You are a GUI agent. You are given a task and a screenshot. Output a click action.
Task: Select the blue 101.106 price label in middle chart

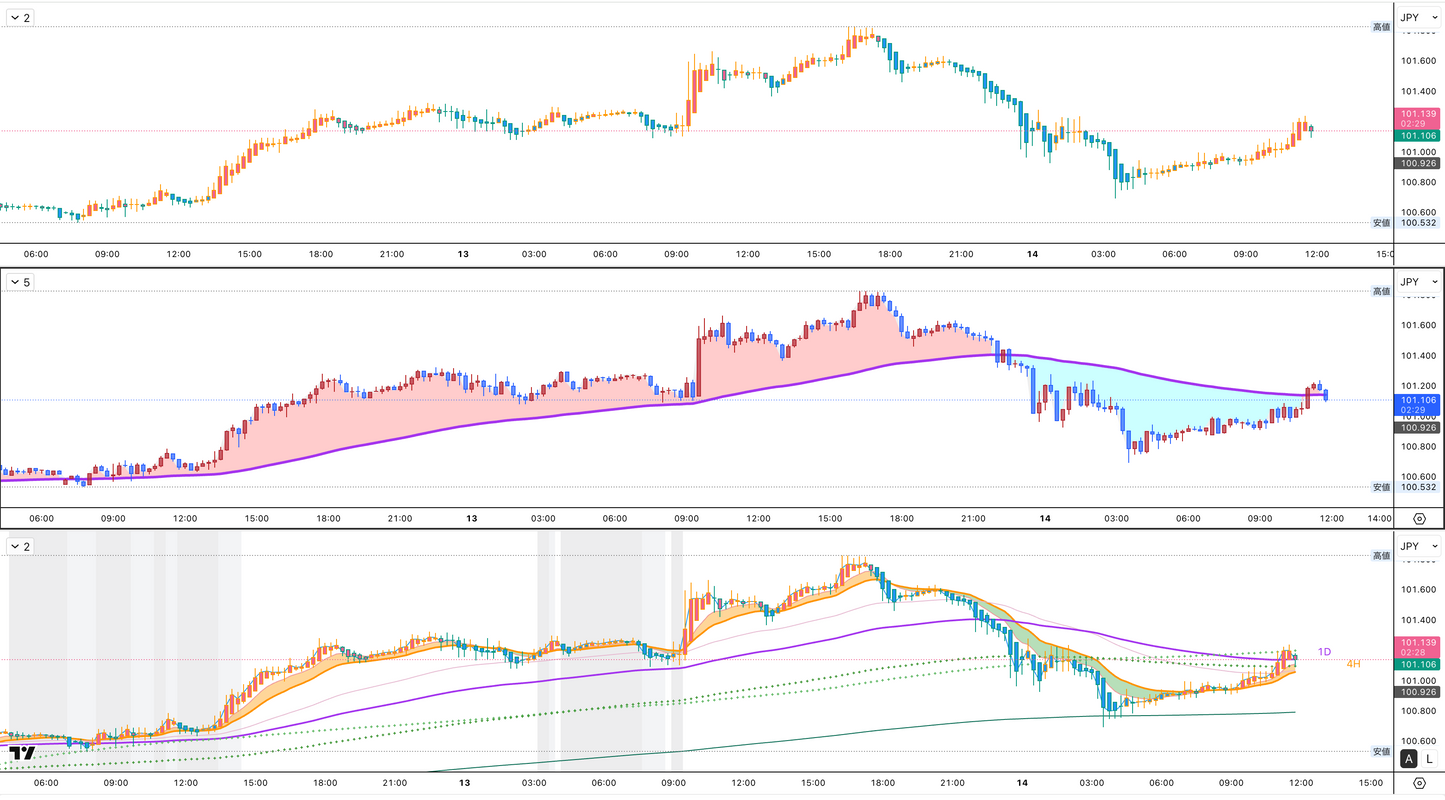1418,400
